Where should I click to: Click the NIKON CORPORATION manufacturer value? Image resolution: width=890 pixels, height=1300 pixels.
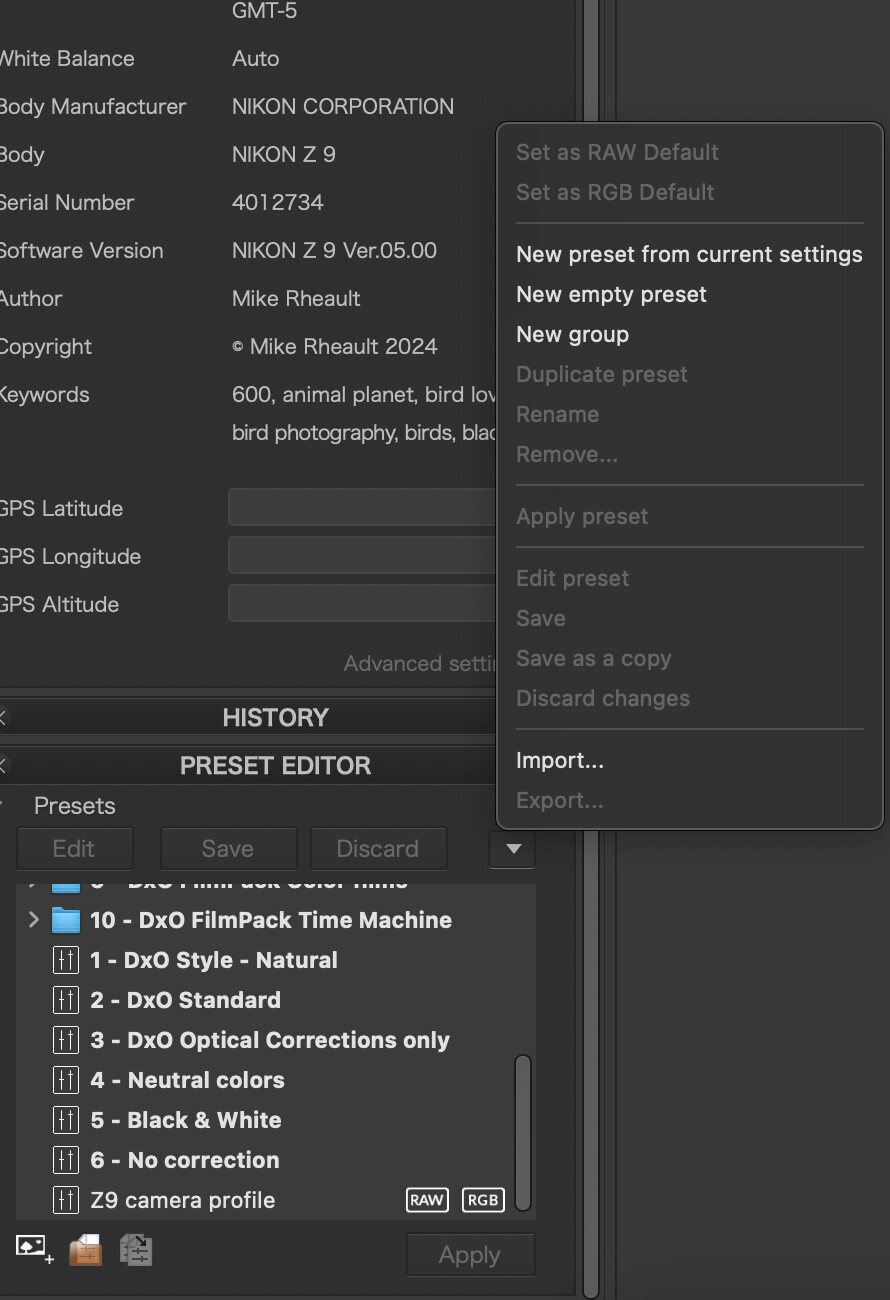point(343,106)
